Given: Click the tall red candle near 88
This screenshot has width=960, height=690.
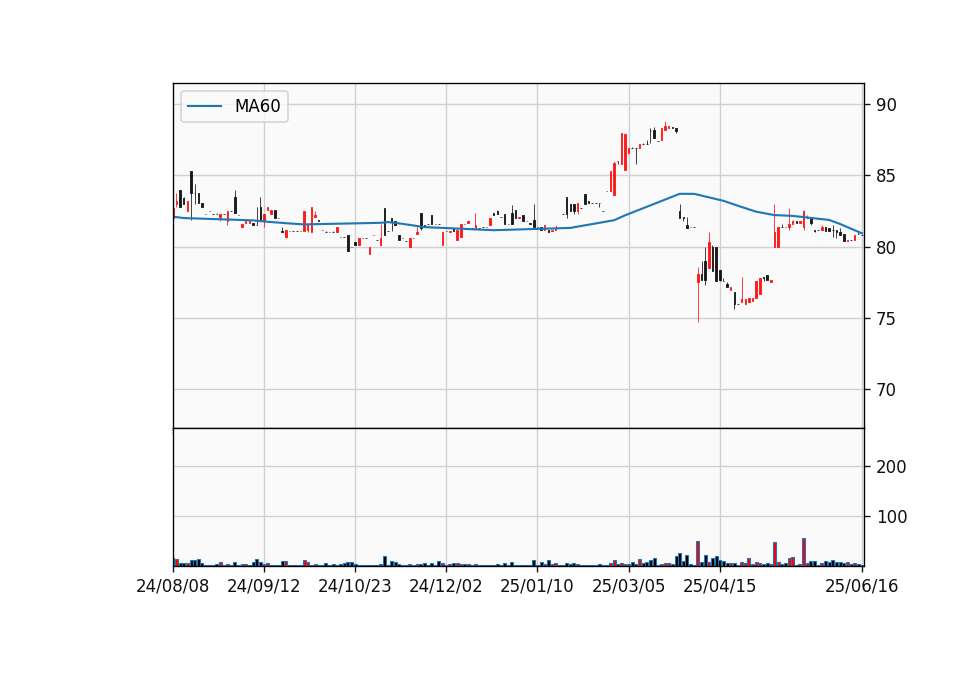Looking at the screenshot, I should [x=625, y=151].
